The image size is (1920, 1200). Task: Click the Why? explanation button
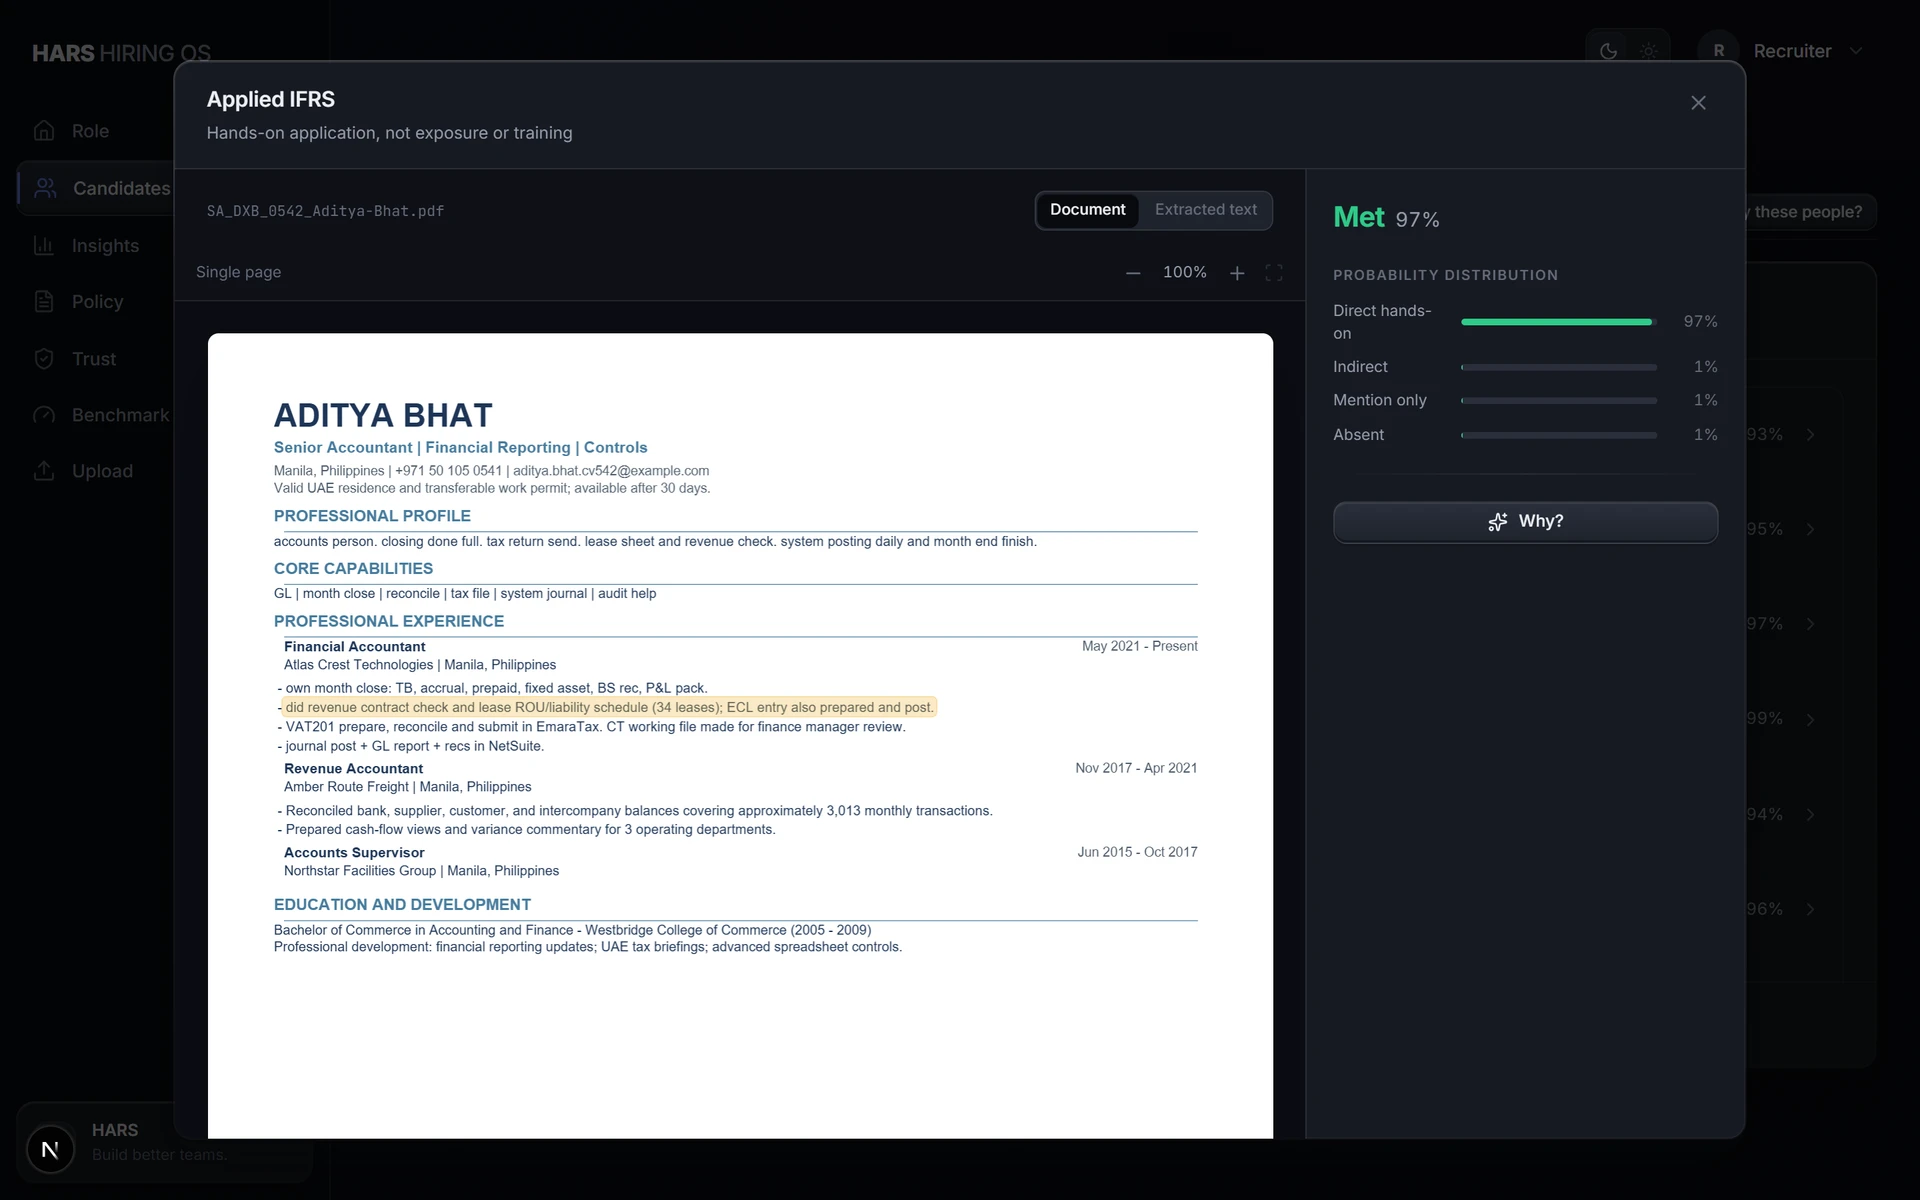pyautogui.click(x=1525, y=522)
